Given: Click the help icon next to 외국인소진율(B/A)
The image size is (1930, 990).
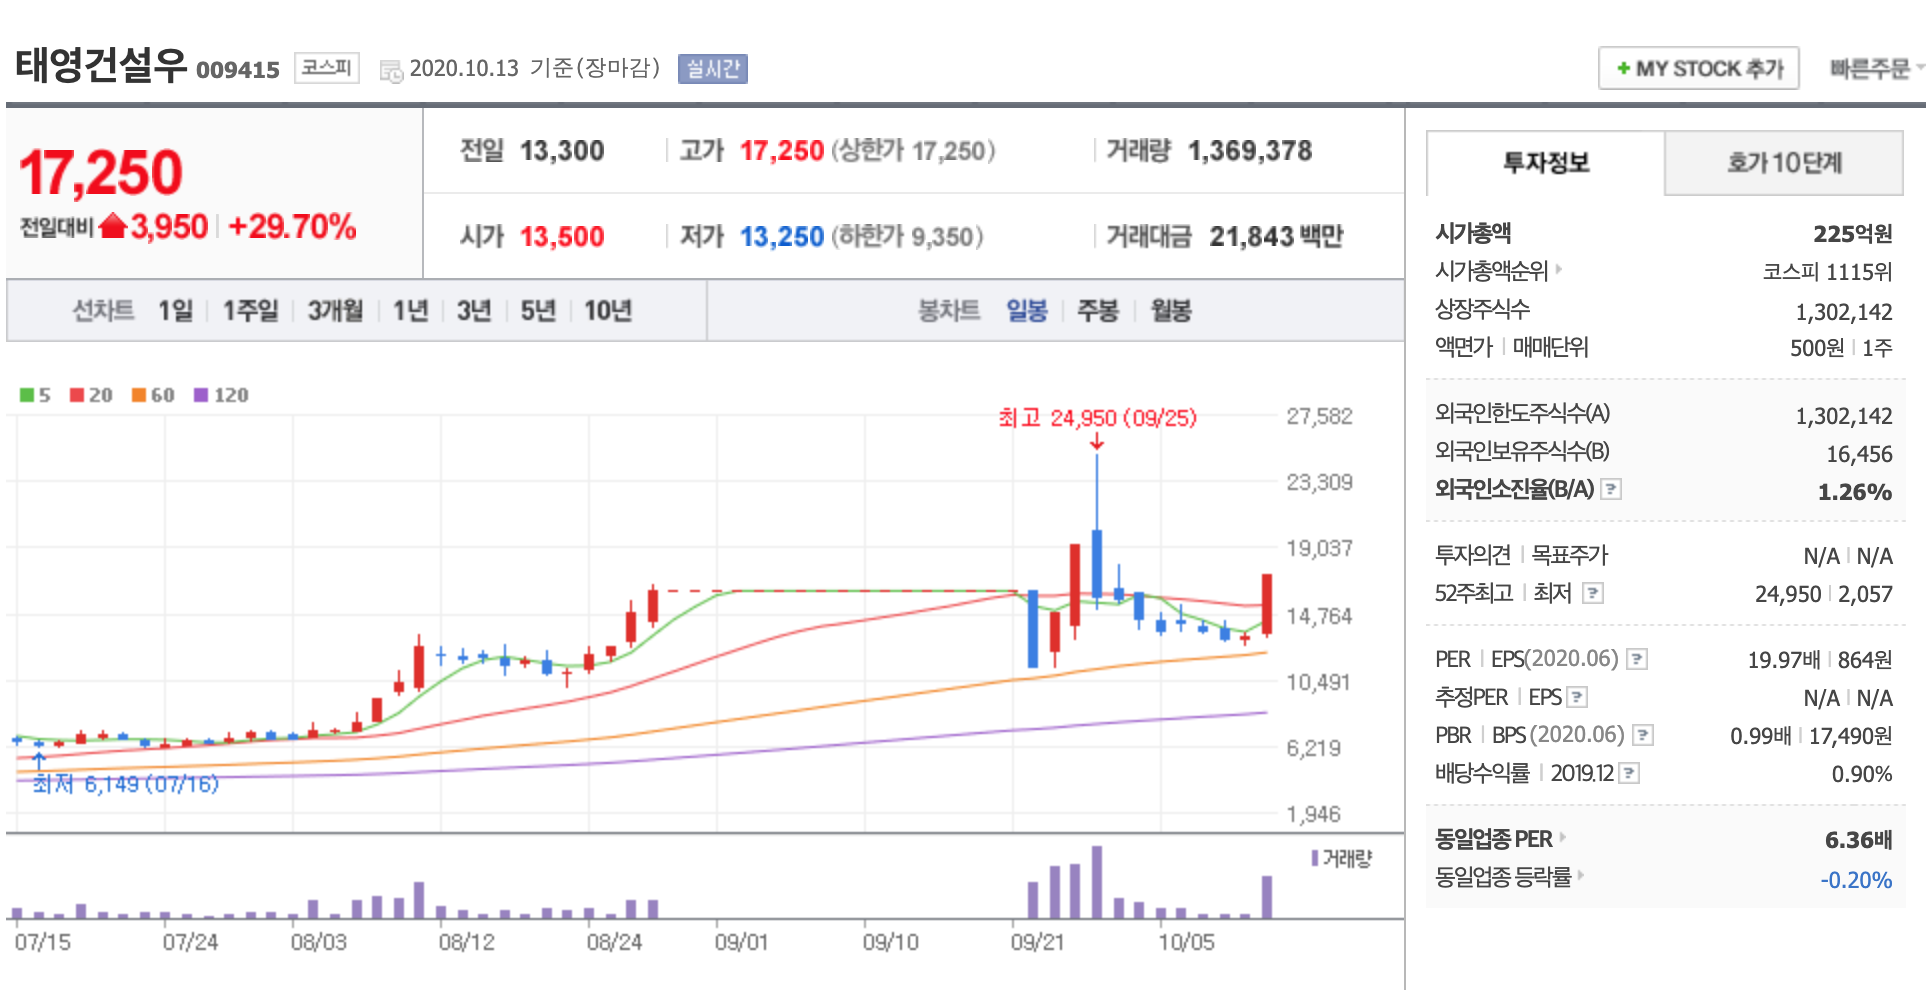Looking at the screenshot, I should coord(1611,489).
